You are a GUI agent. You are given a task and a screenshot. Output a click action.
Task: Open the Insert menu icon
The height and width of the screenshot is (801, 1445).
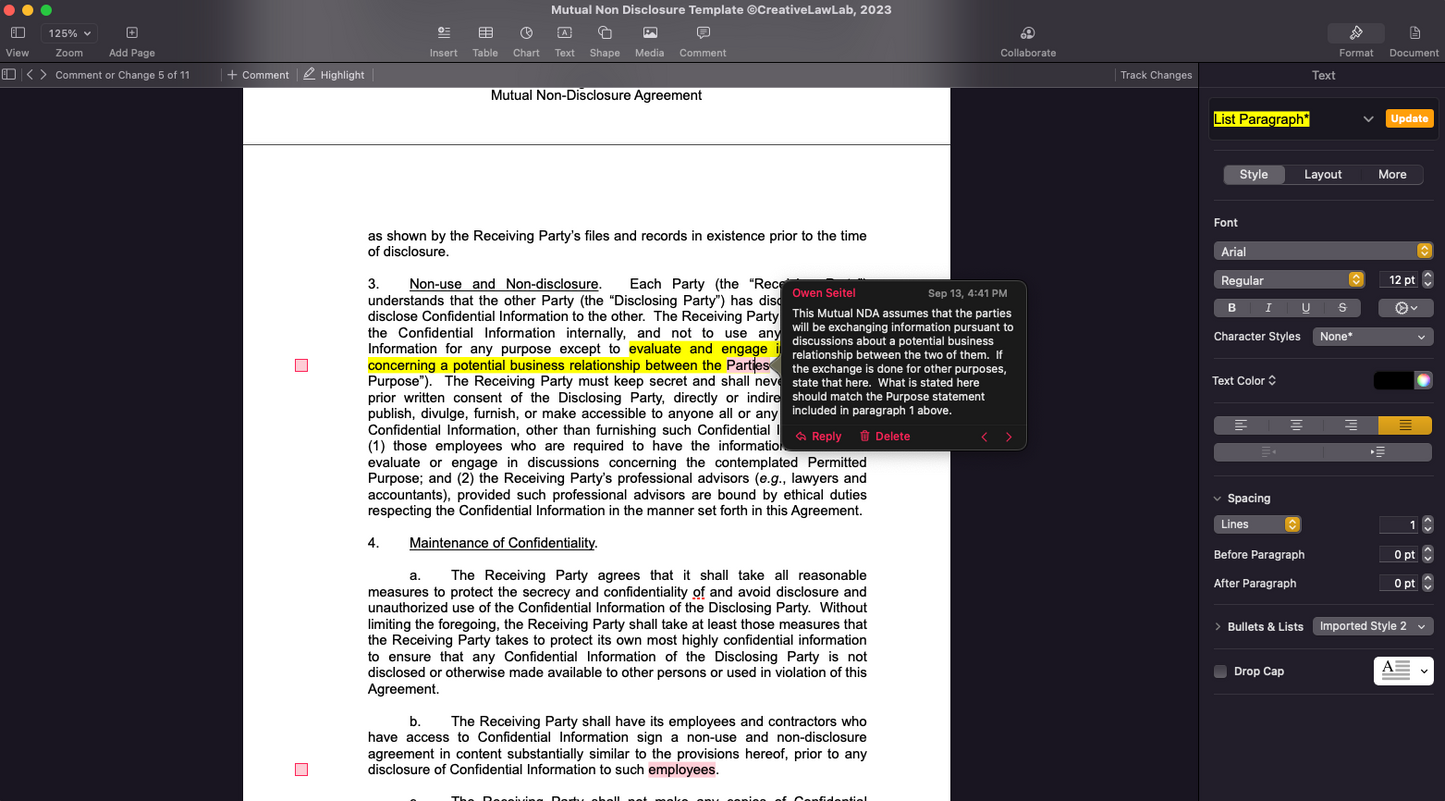(x=444, y=33)
